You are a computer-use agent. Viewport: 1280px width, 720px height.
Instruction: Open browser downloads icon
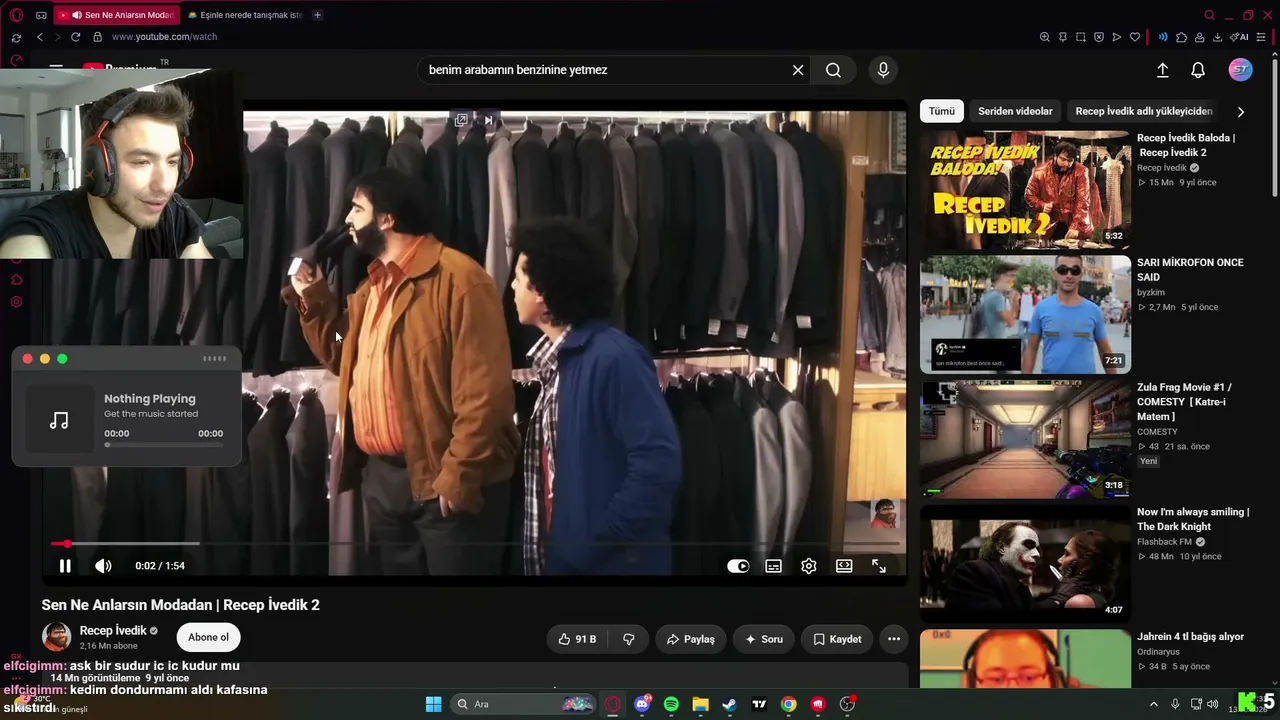(x=1217, y=37)
